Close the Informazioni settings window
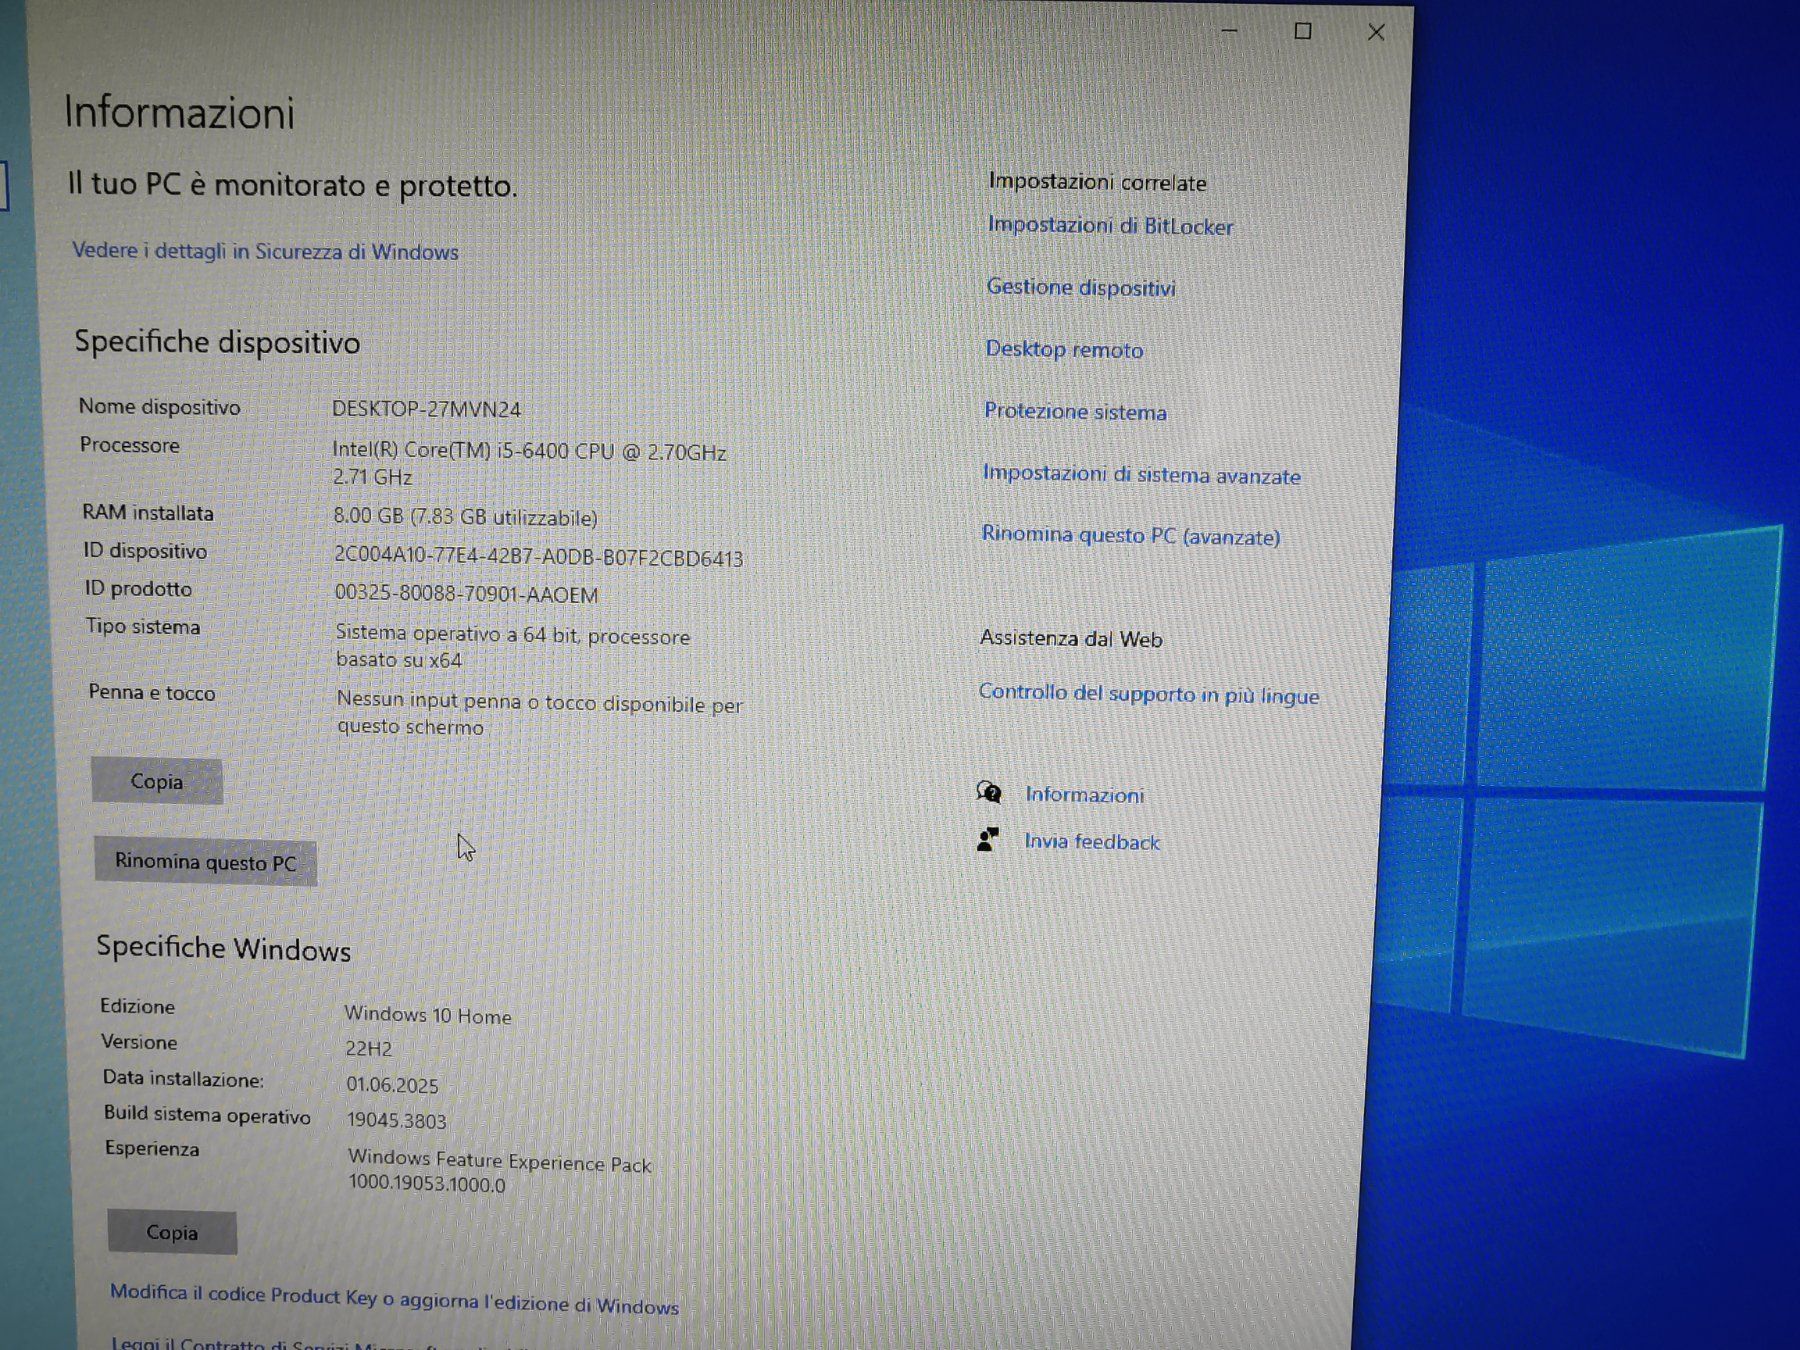 tap(1376, 32)
